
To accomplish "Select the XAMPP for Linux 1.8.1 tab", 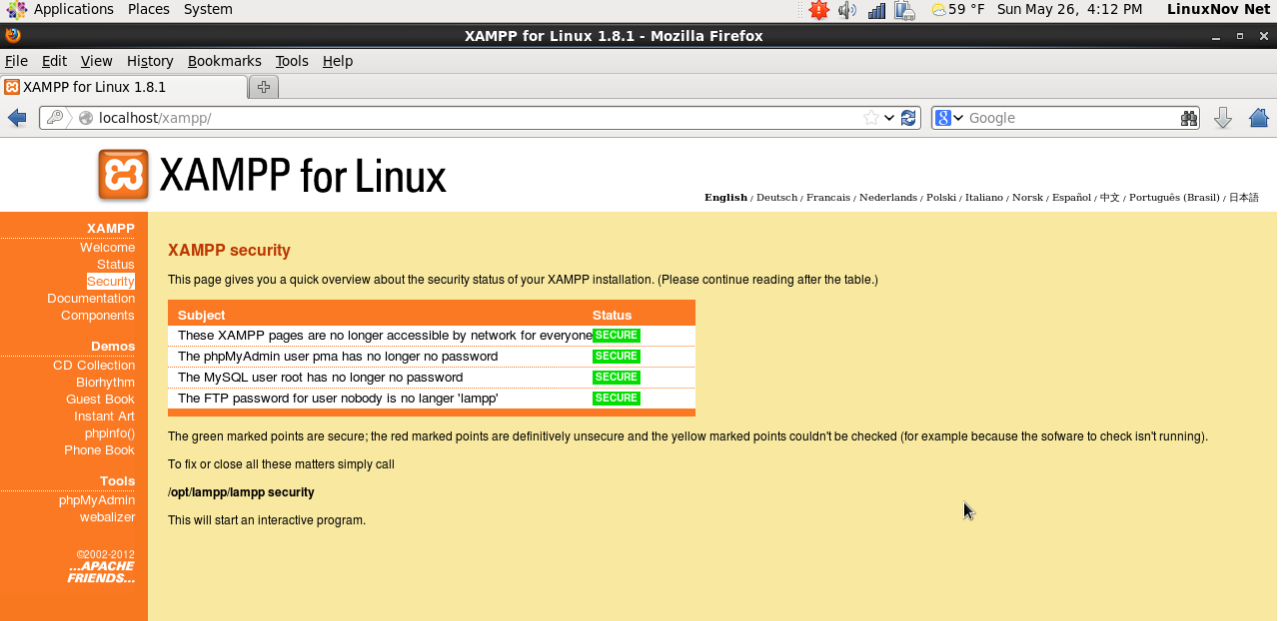I will tap(94, 87).
